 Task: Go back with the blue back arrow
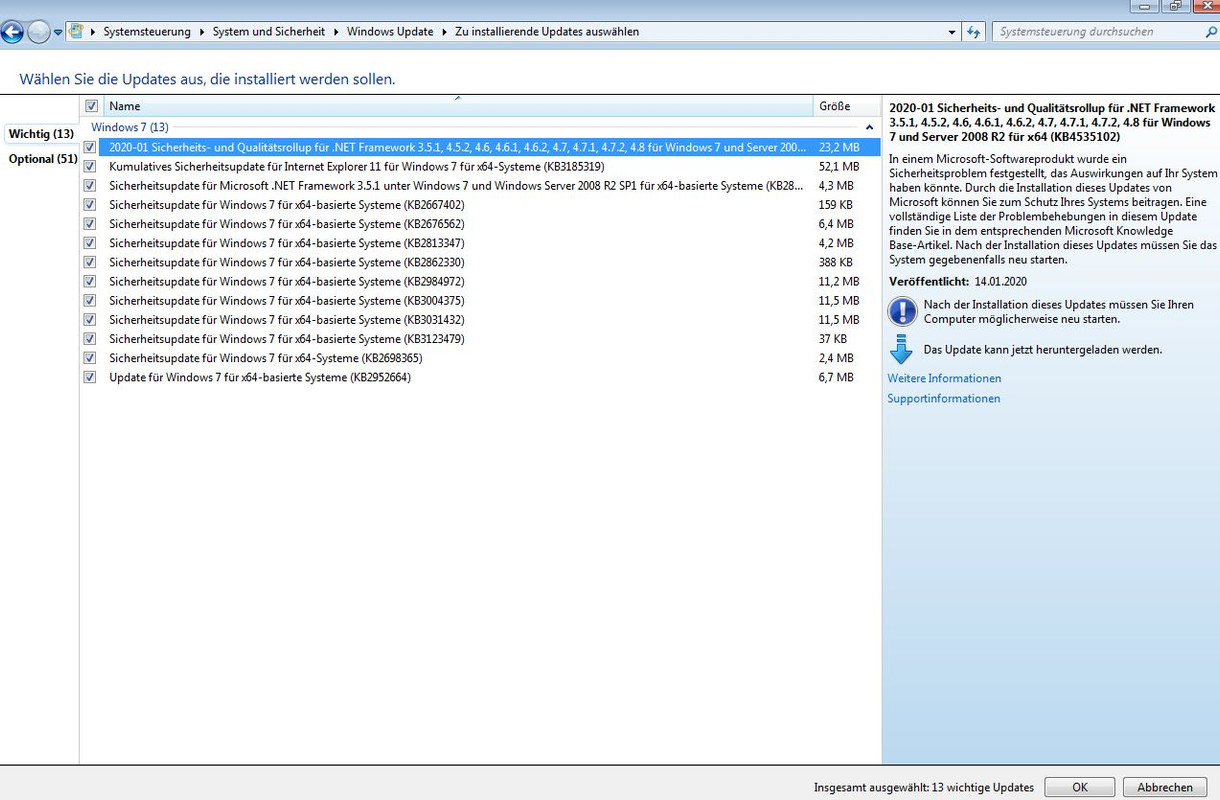tap(12, 32)
